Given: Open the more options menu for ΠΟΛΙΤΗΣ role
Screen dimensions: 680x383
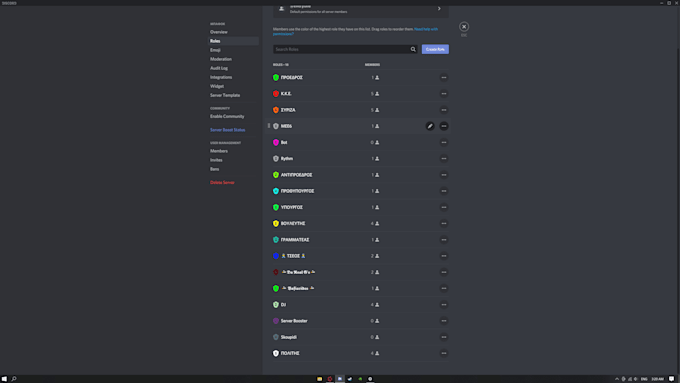Looking at the screenshot, I should tap(444, 353).
